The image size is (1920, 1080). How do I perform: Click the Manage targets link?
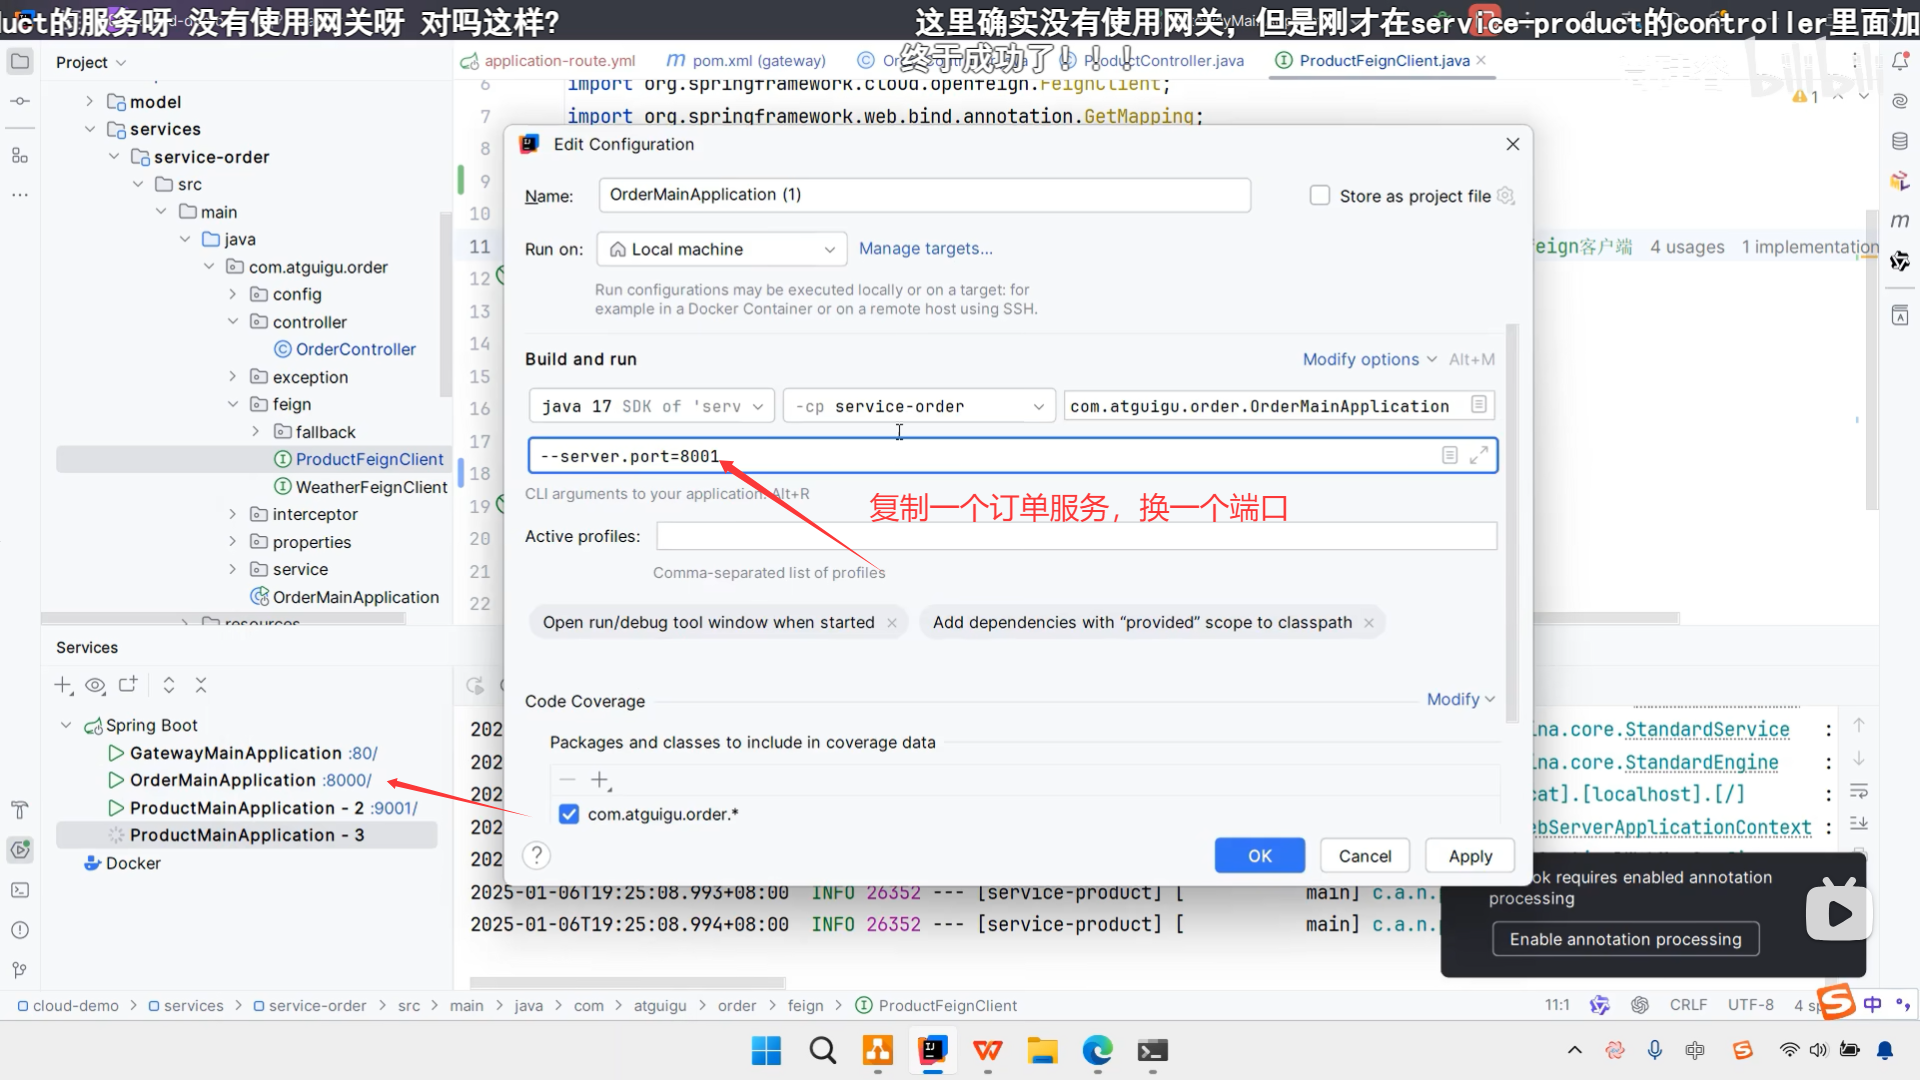[x=925, y=249]
